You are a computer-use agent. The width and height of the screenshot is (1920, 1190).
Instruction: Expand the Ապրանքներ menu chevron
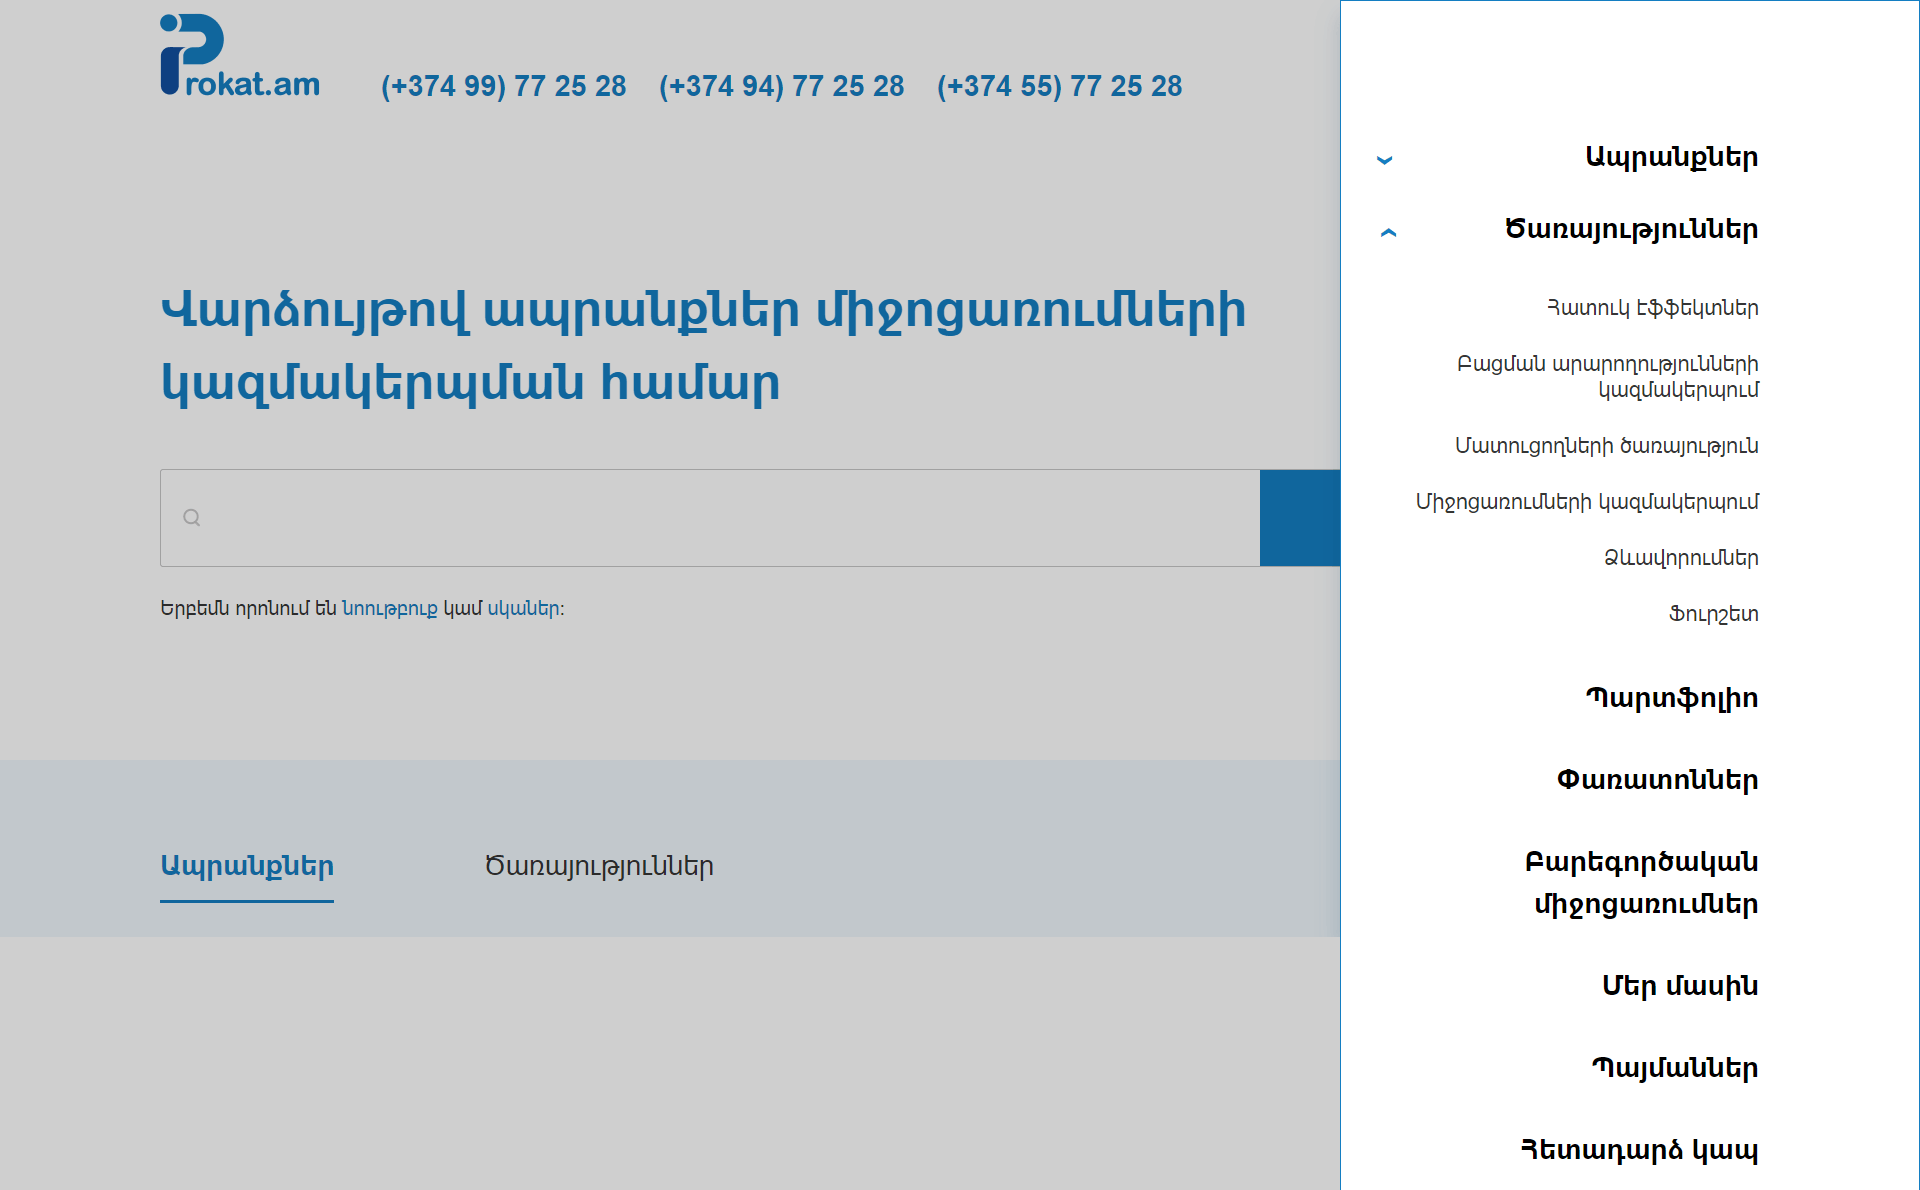1385,160
